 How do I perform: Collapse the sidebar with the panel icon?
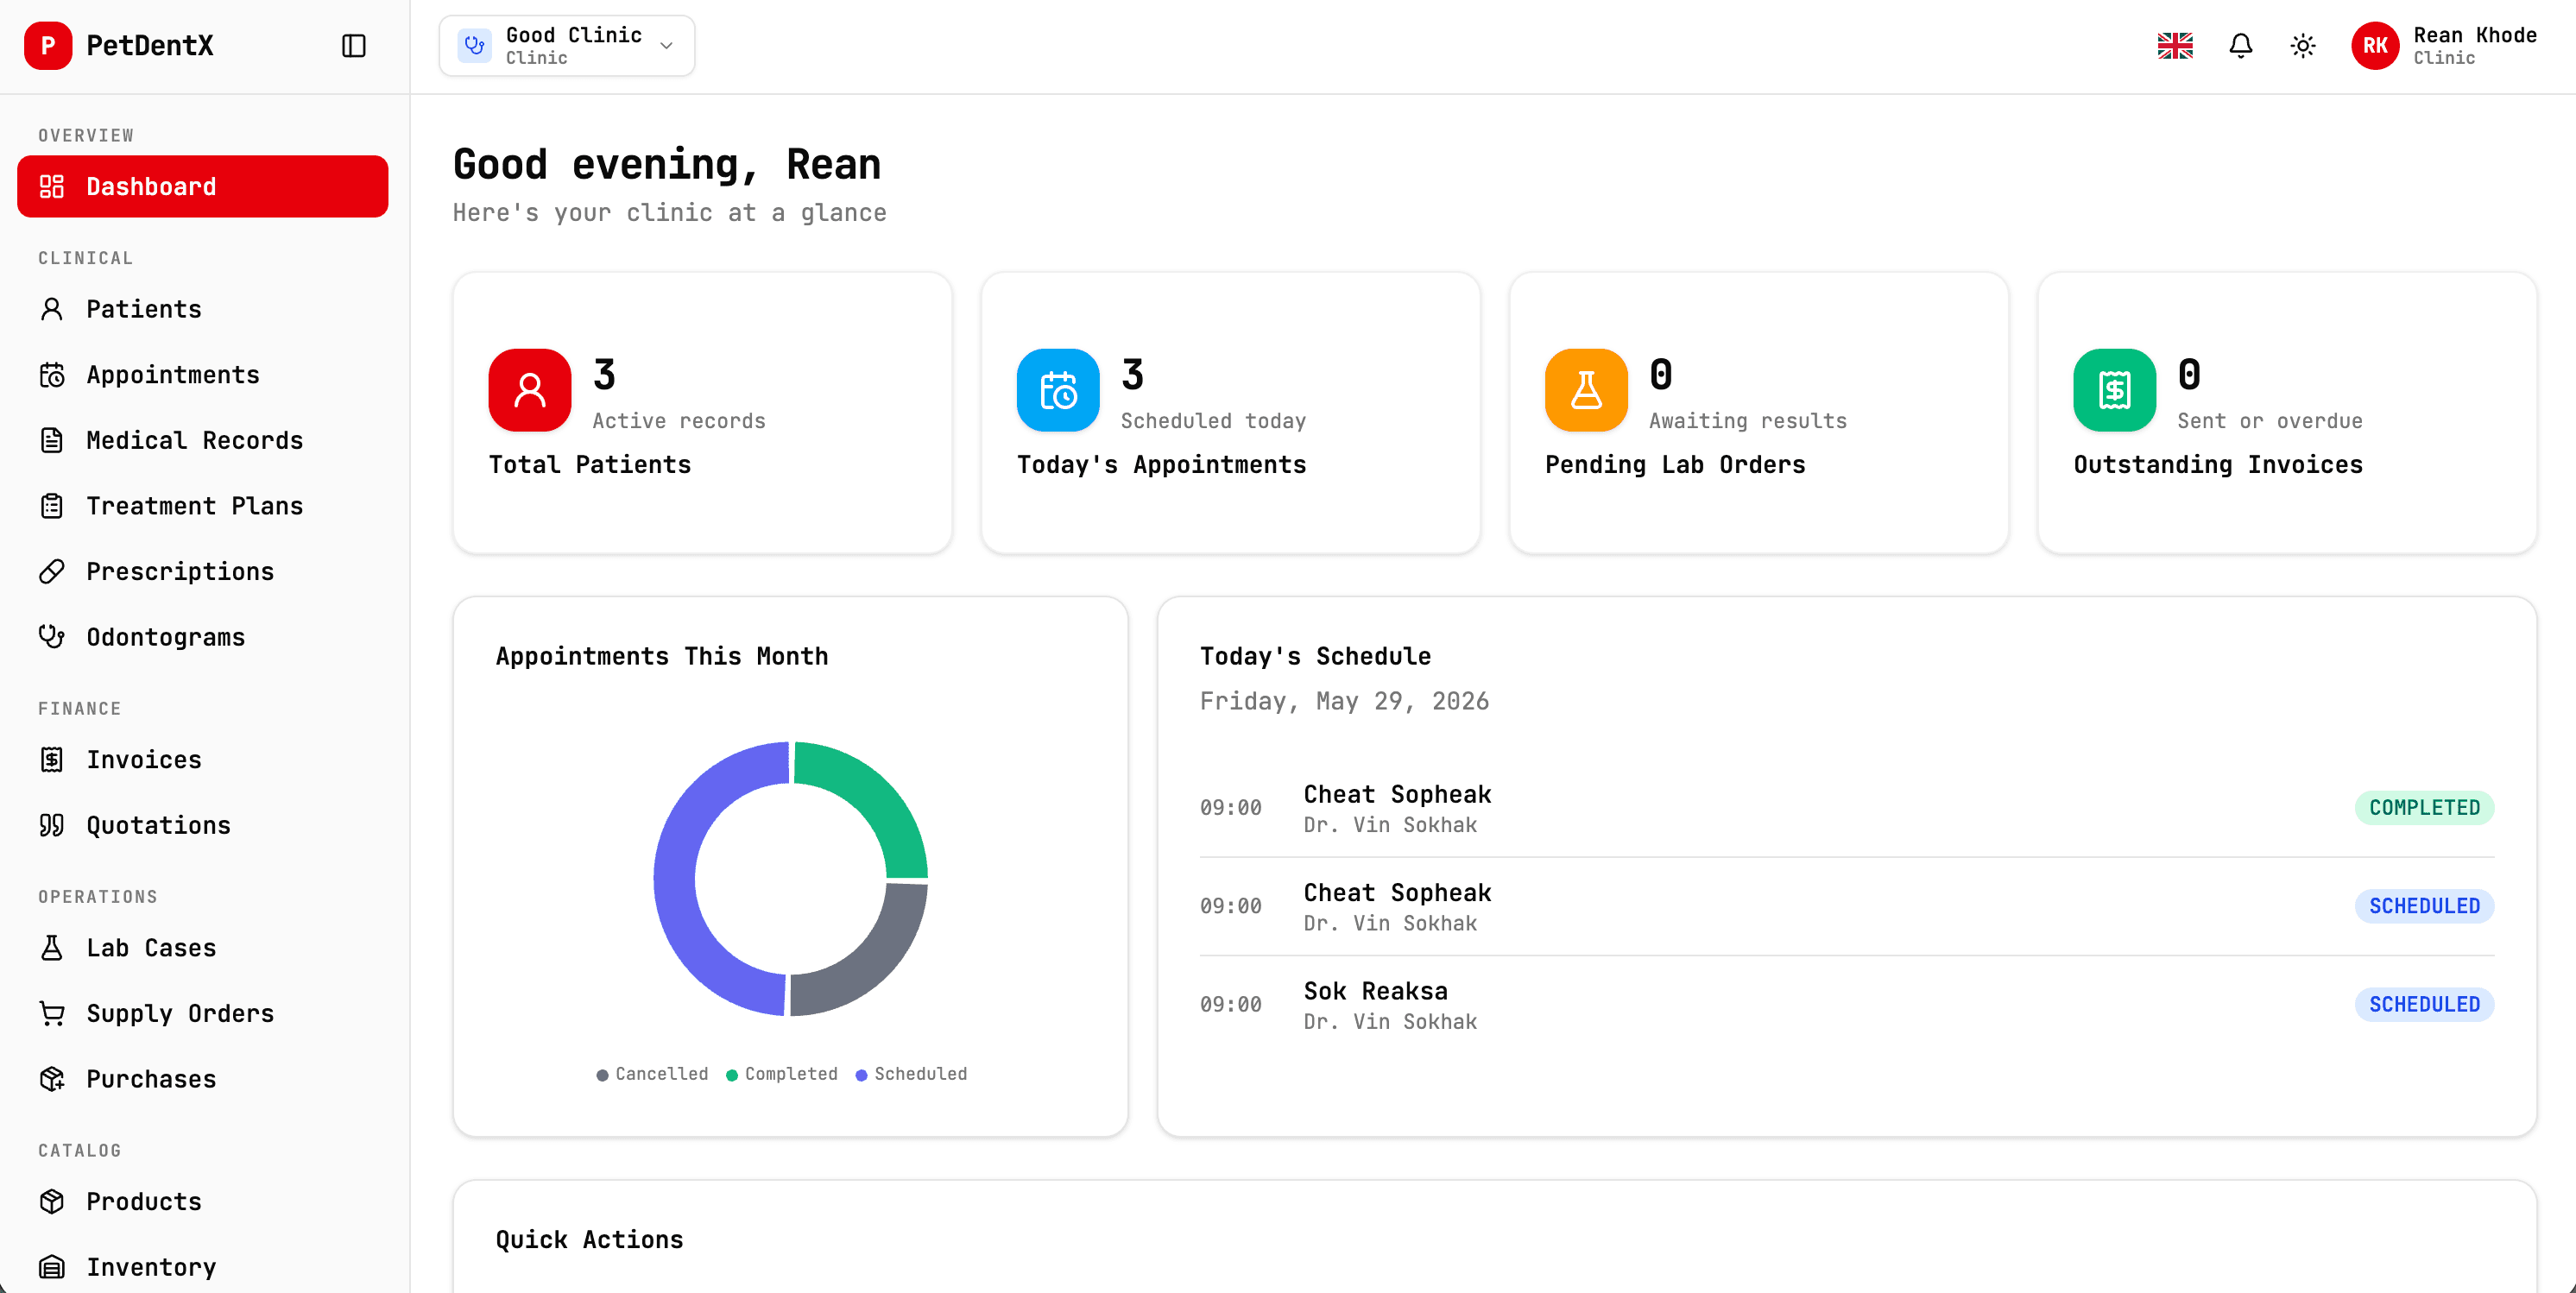(354, 46)
